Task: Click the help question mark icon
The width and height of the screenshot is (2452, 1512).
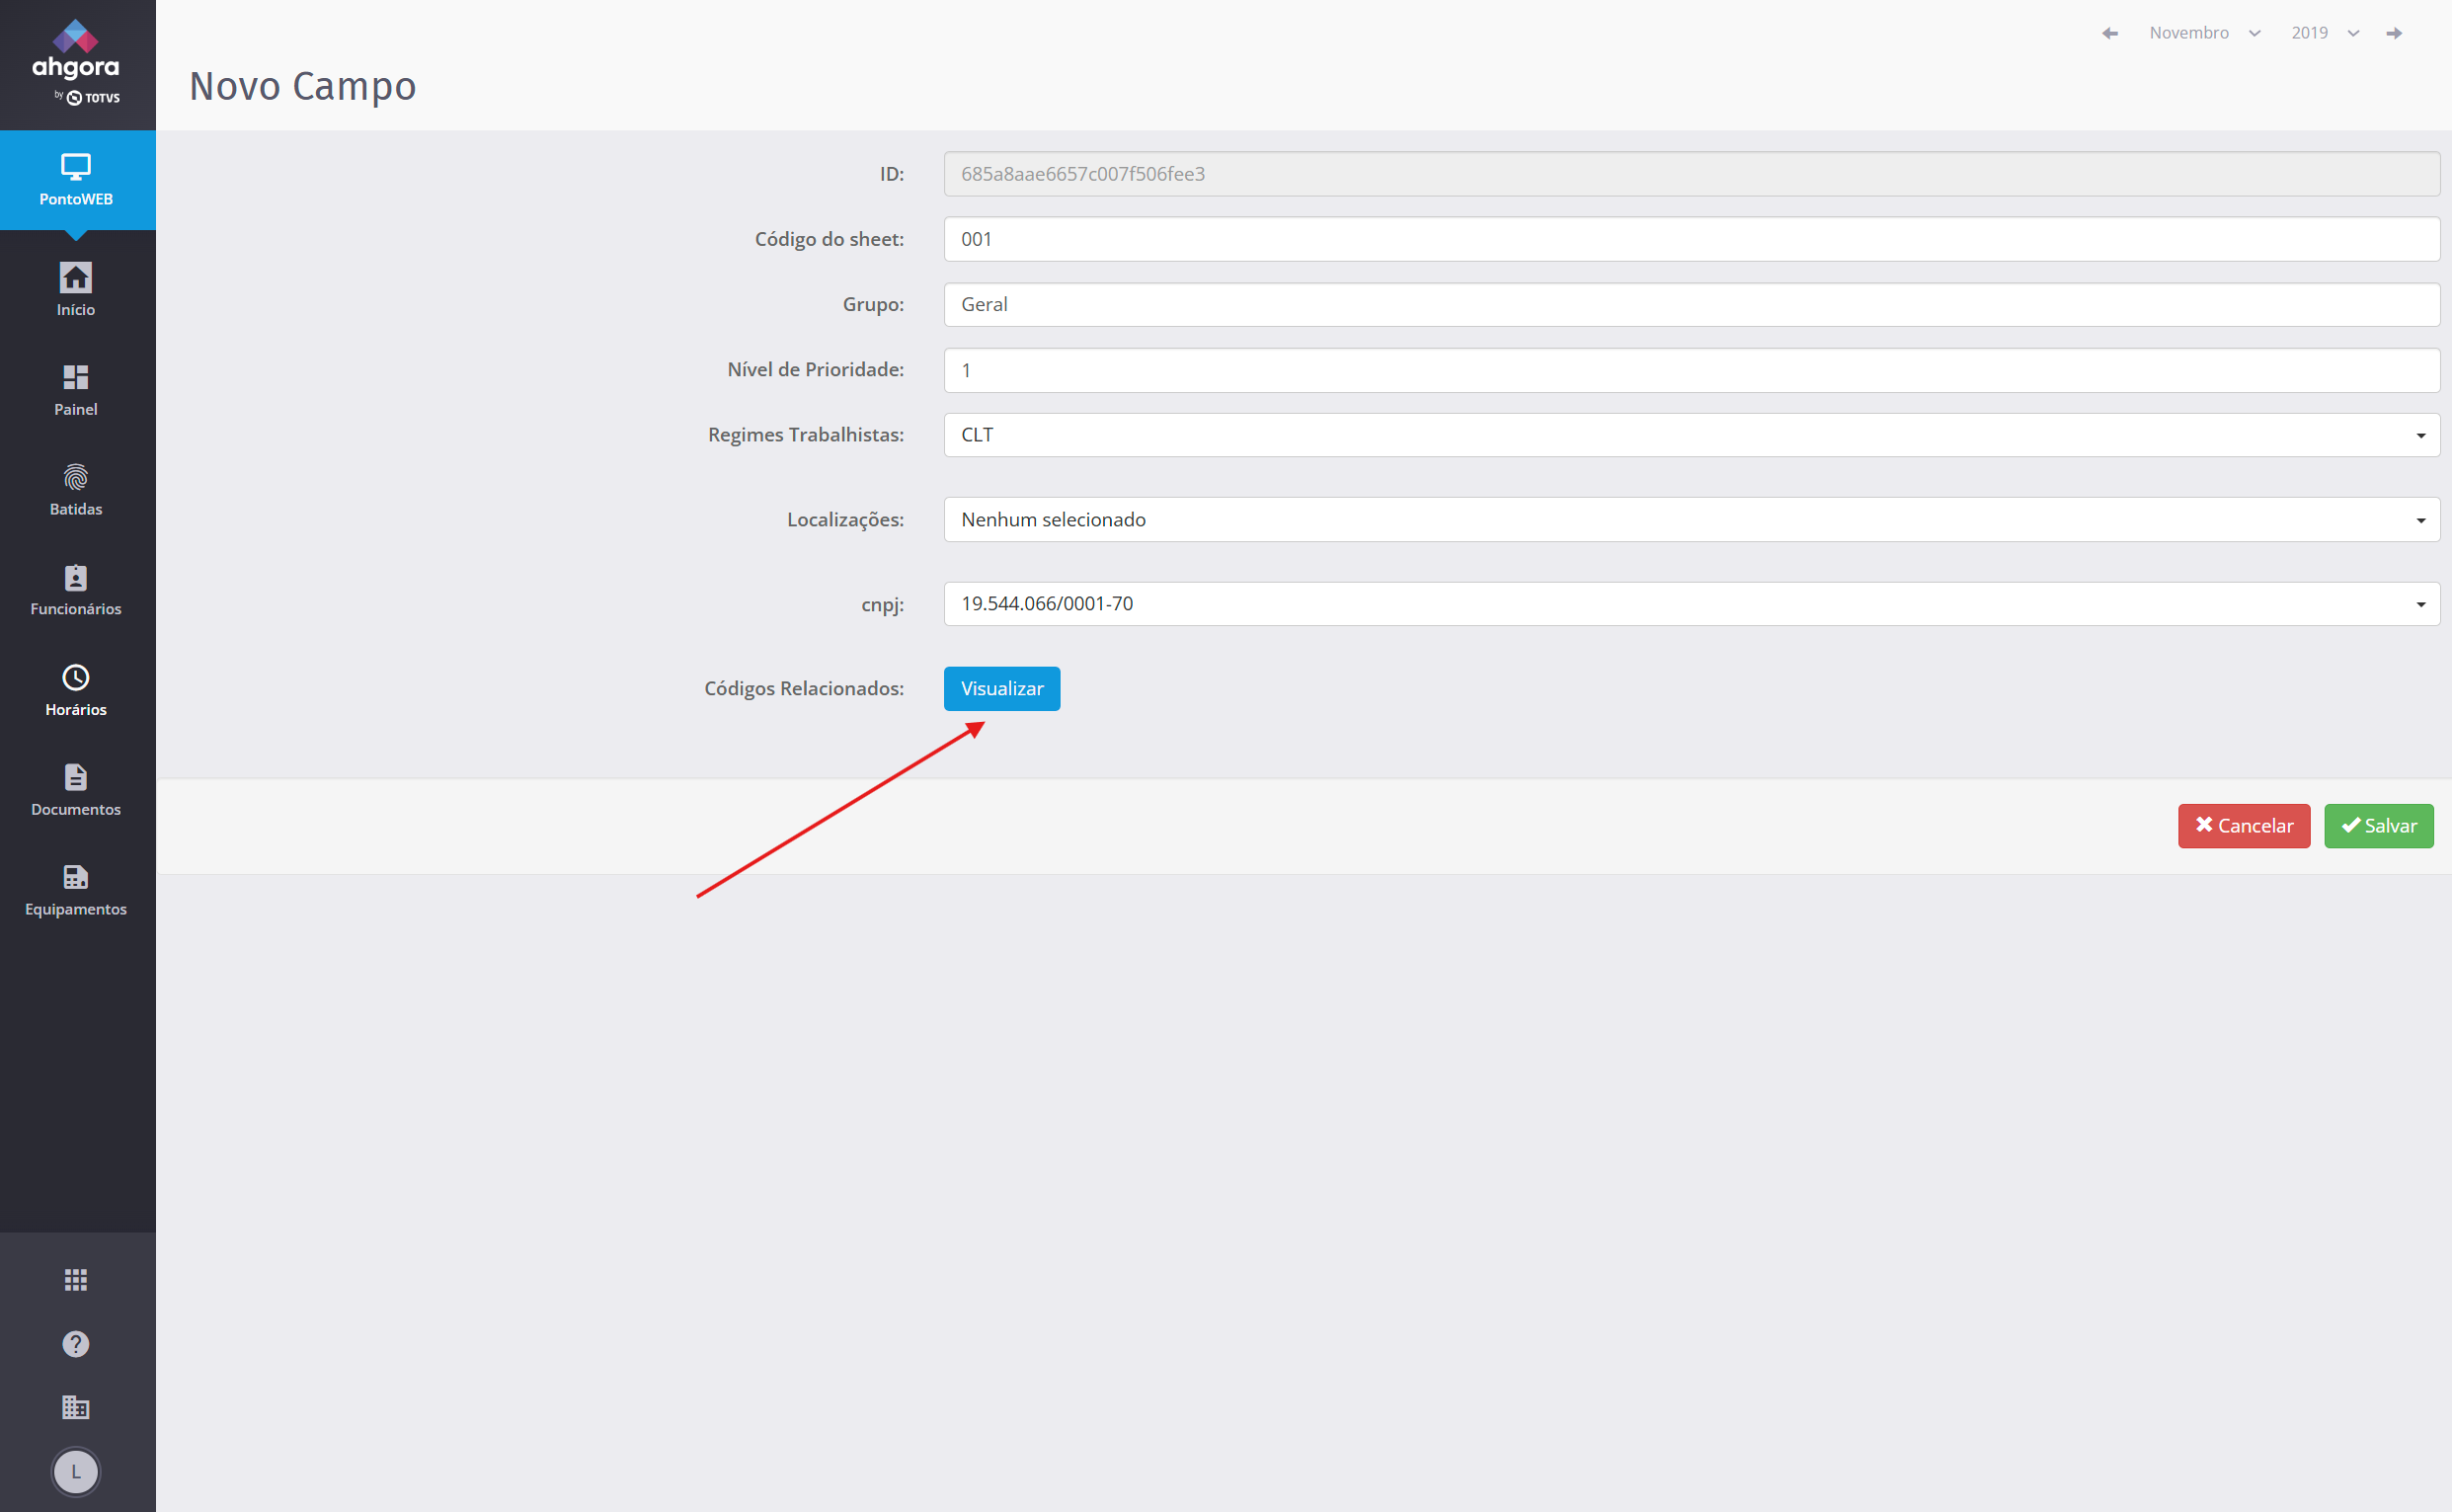Action: pyautogui.click(x=76, y=1344)
